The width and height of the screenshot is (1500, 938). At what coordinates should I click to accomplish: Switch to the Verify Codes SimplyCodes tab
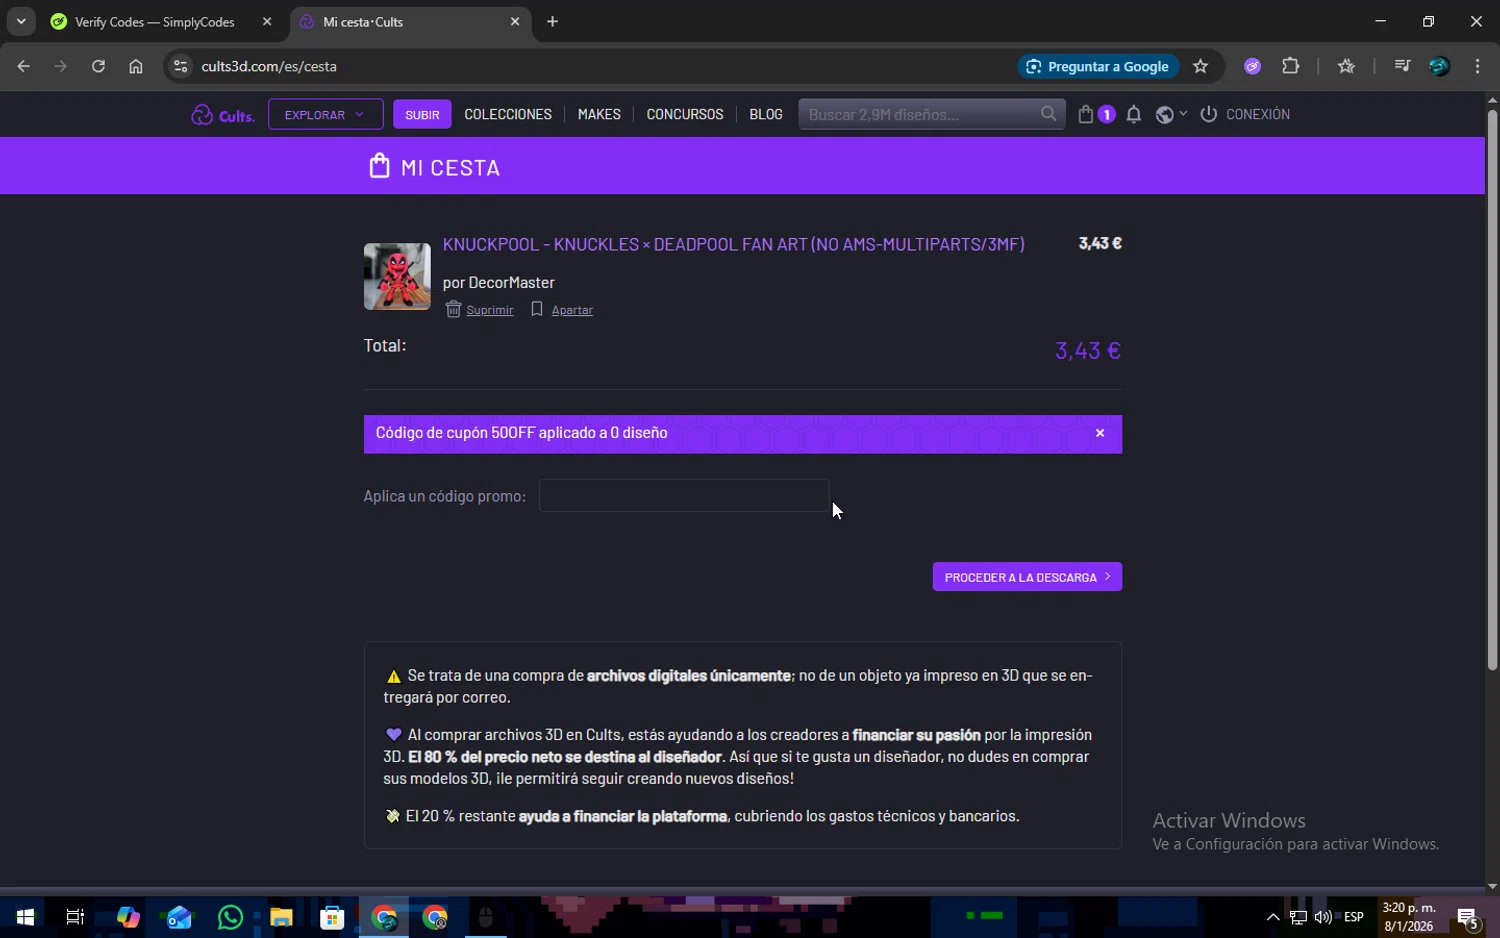tap(154, 21)
